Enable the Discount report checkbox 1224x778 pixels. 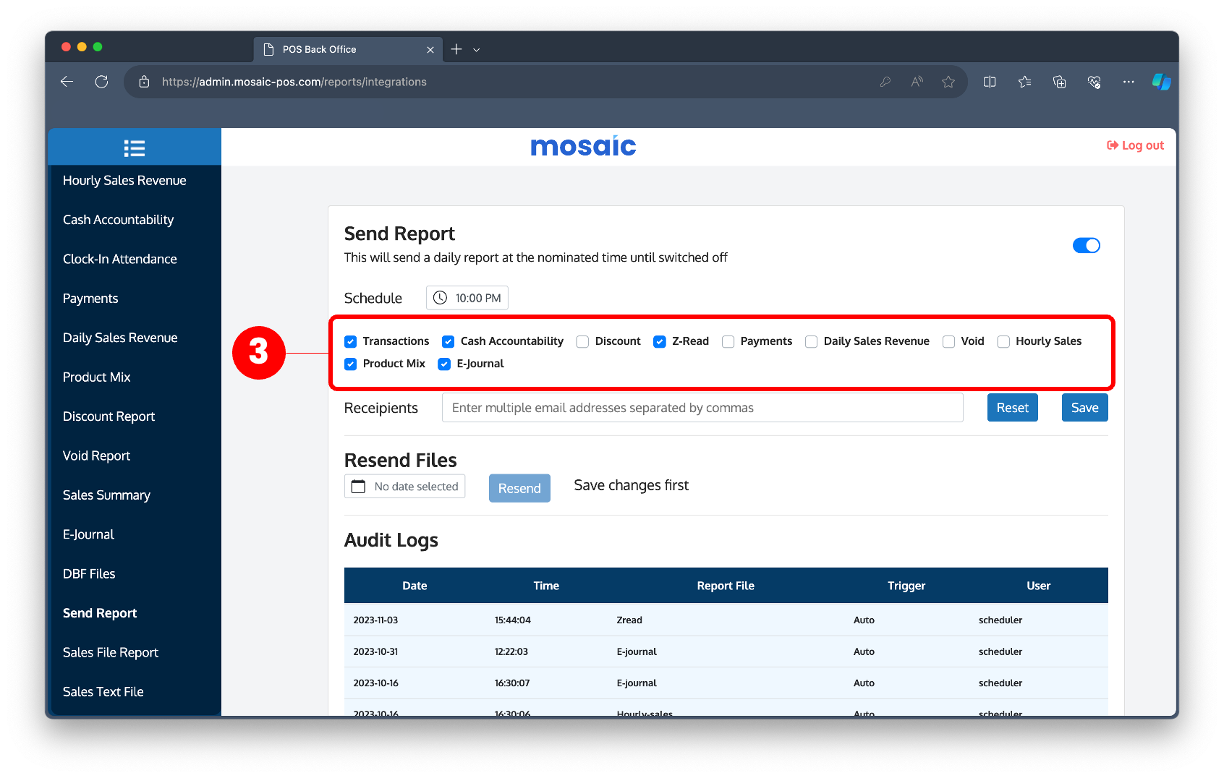pos(582,341)
